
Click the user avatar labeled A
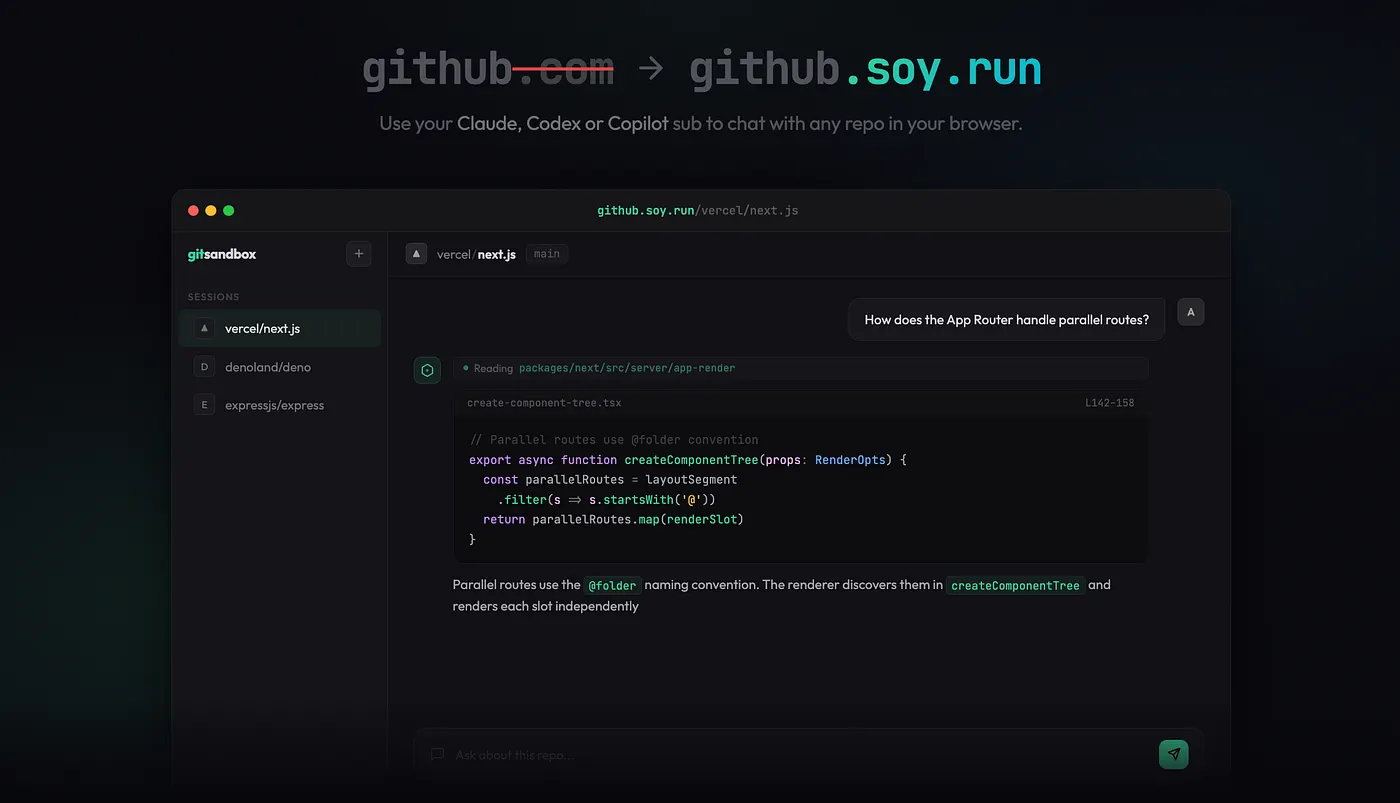point(1190,312)
